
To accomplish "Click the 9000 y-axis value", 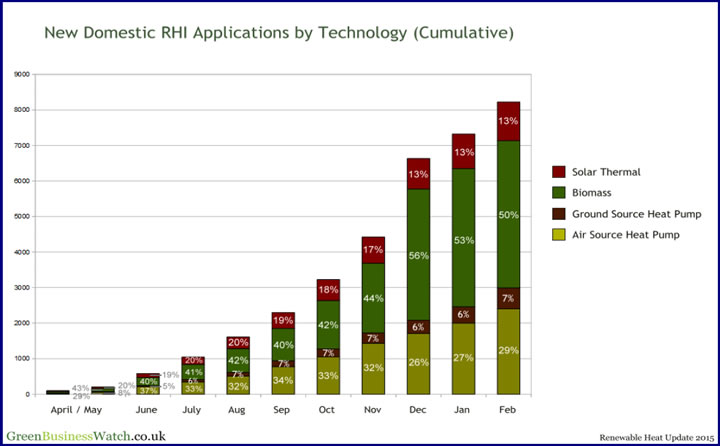I will point(20,75).
